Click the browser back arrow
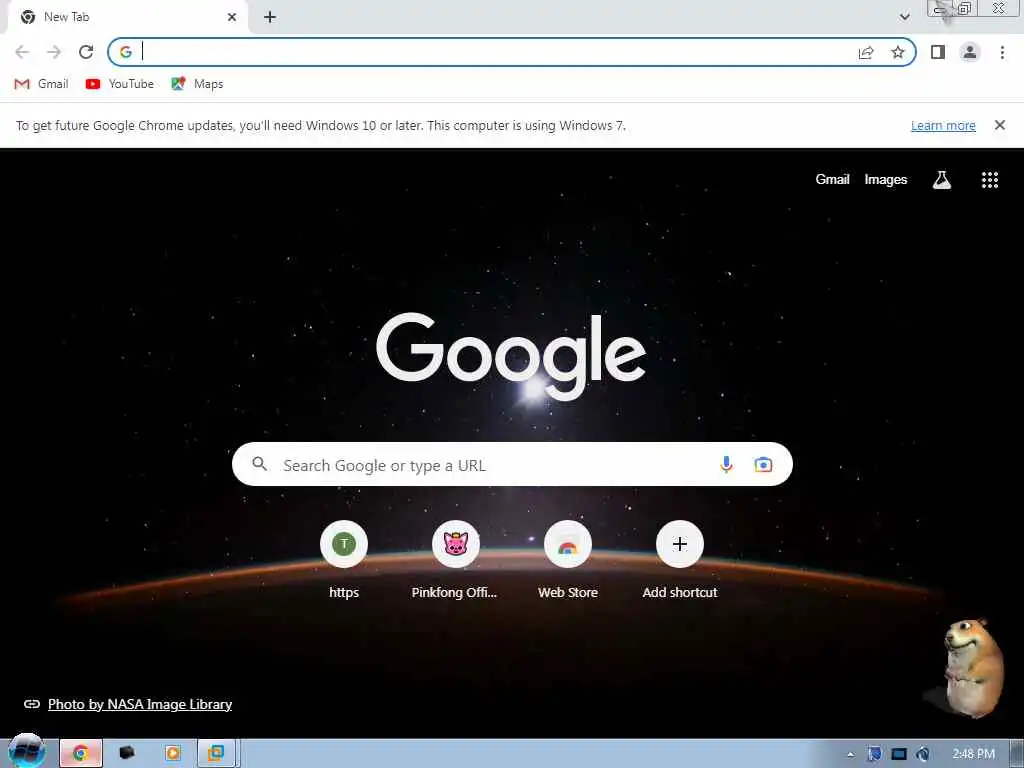 22,52
